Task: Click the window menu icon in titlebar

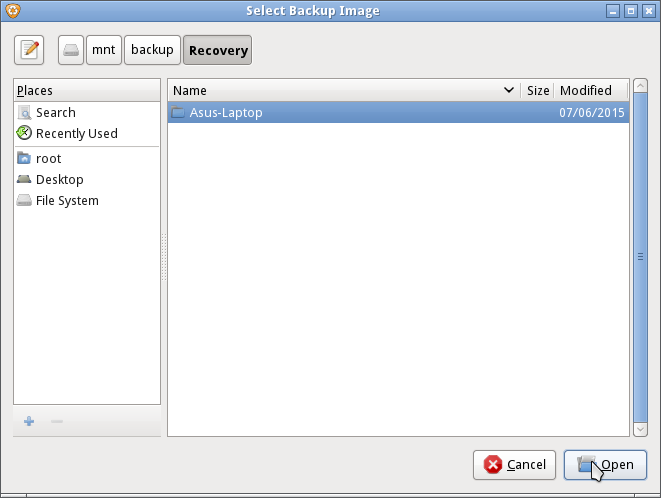Action: click(x=12, y=11)
